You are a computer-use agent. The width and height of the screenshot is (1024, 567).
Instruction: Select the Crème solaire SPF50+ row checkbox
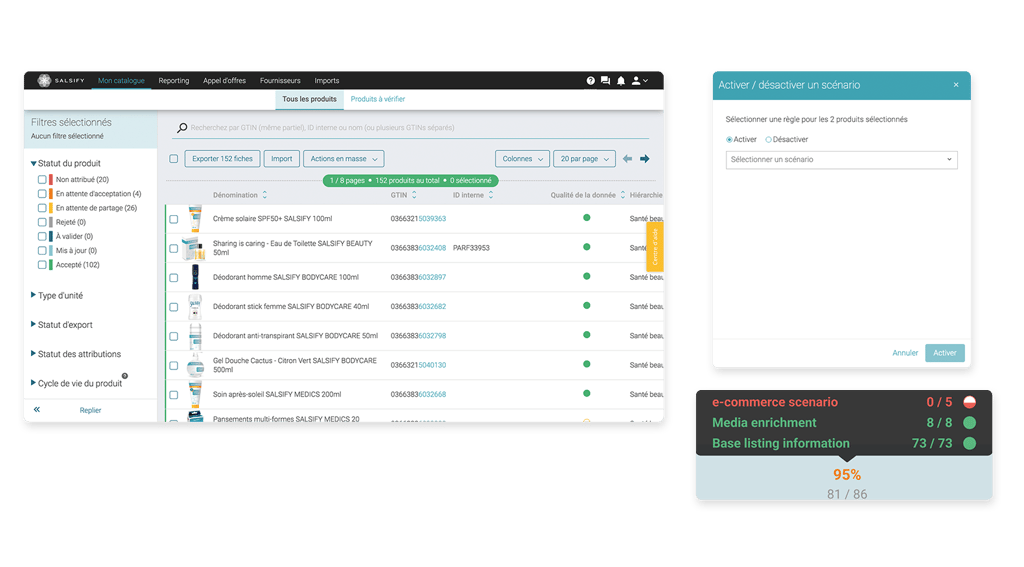click(174, 219)
